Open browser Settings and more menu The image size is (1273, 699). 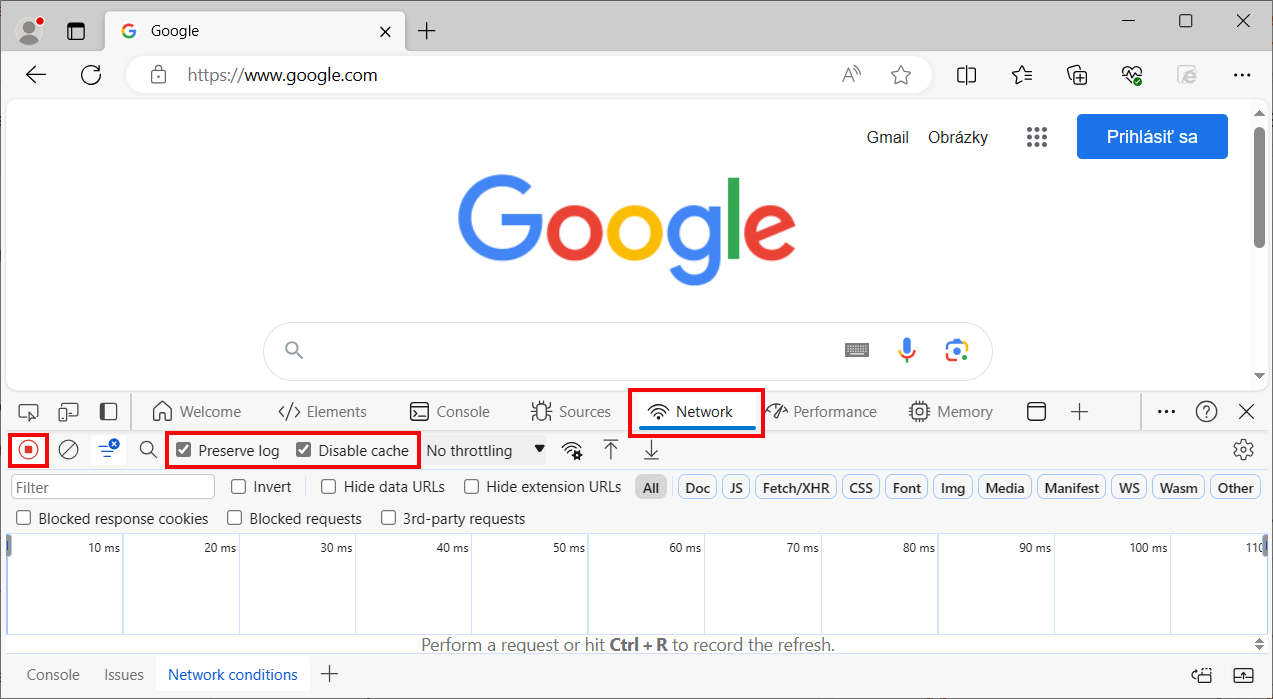click(x=1242, y=75)
